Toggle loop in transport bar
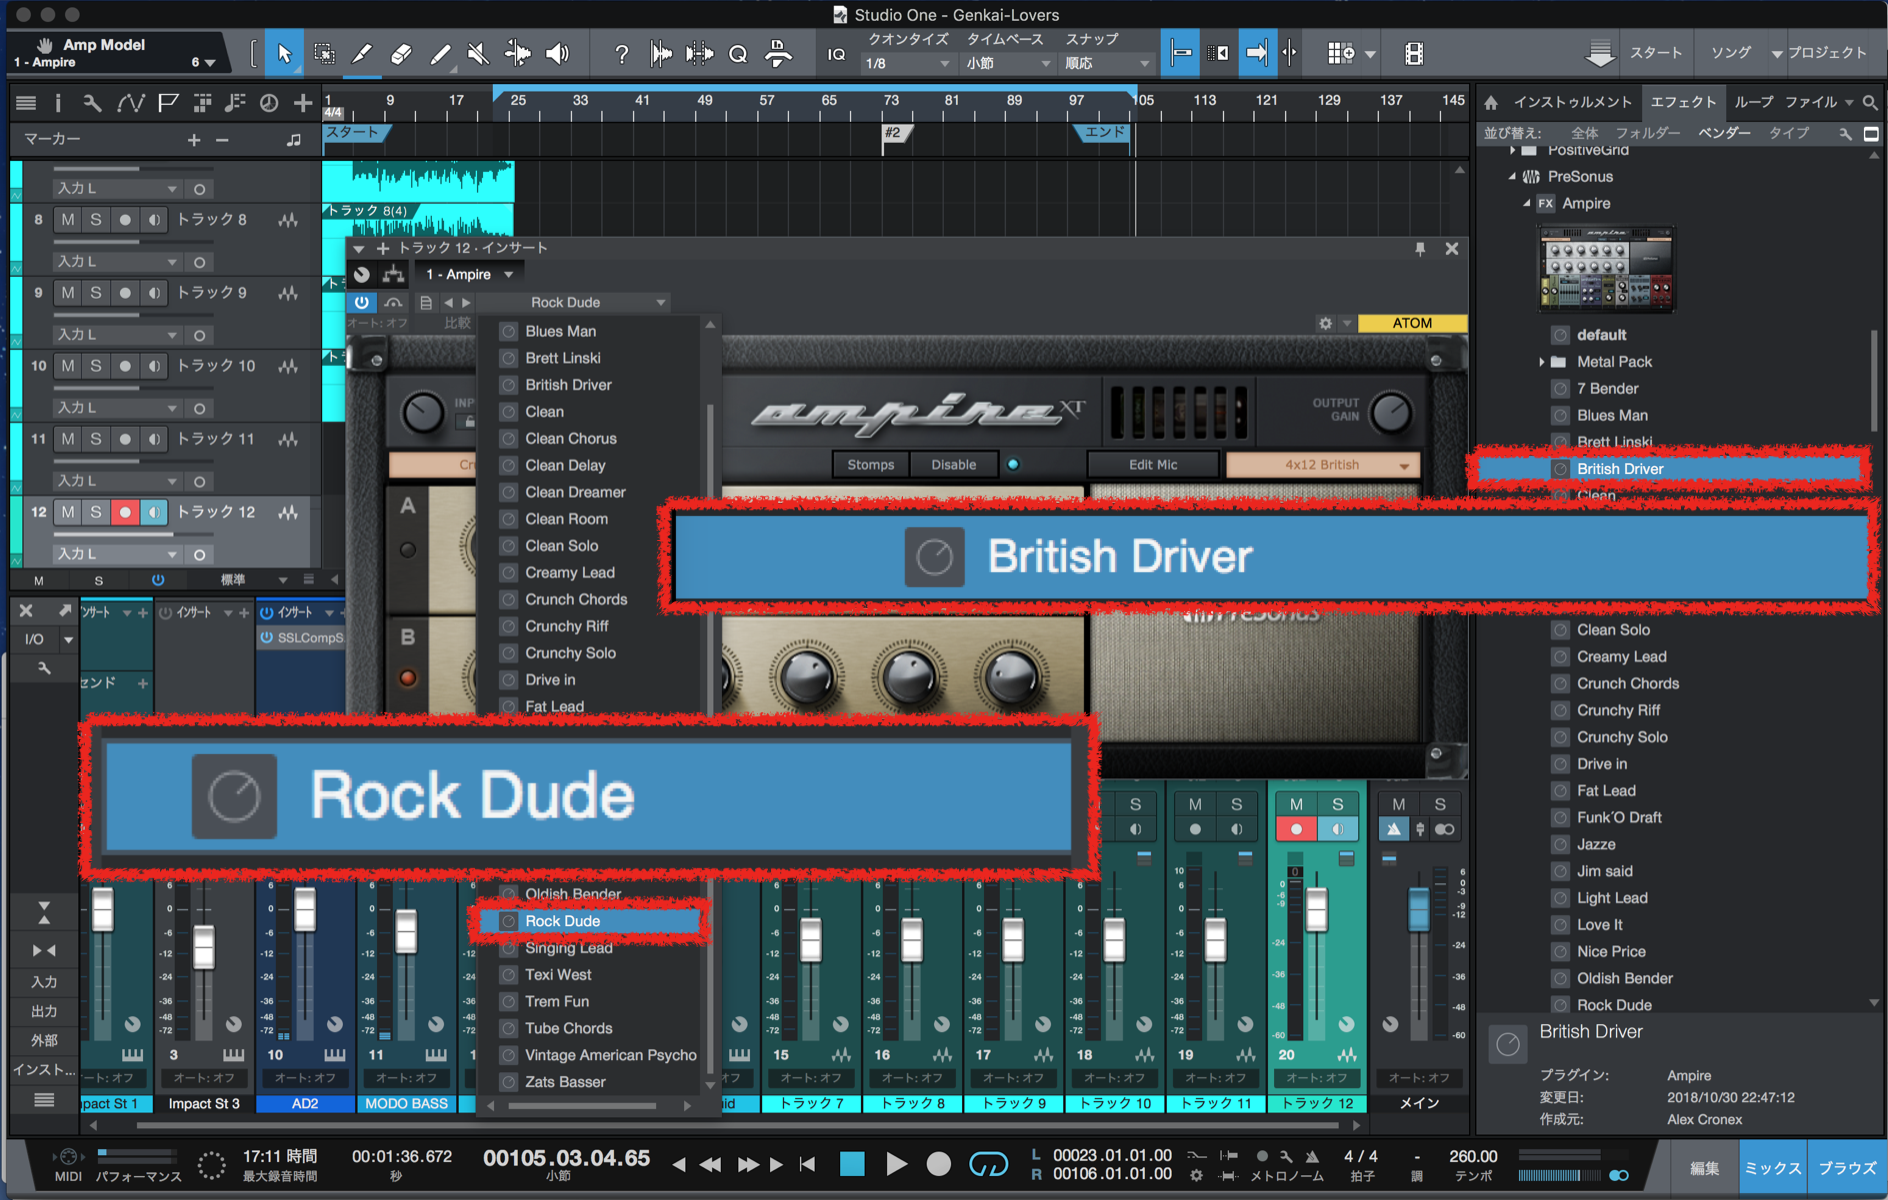This screenshot has height=1200, width=1888. 988,1163
